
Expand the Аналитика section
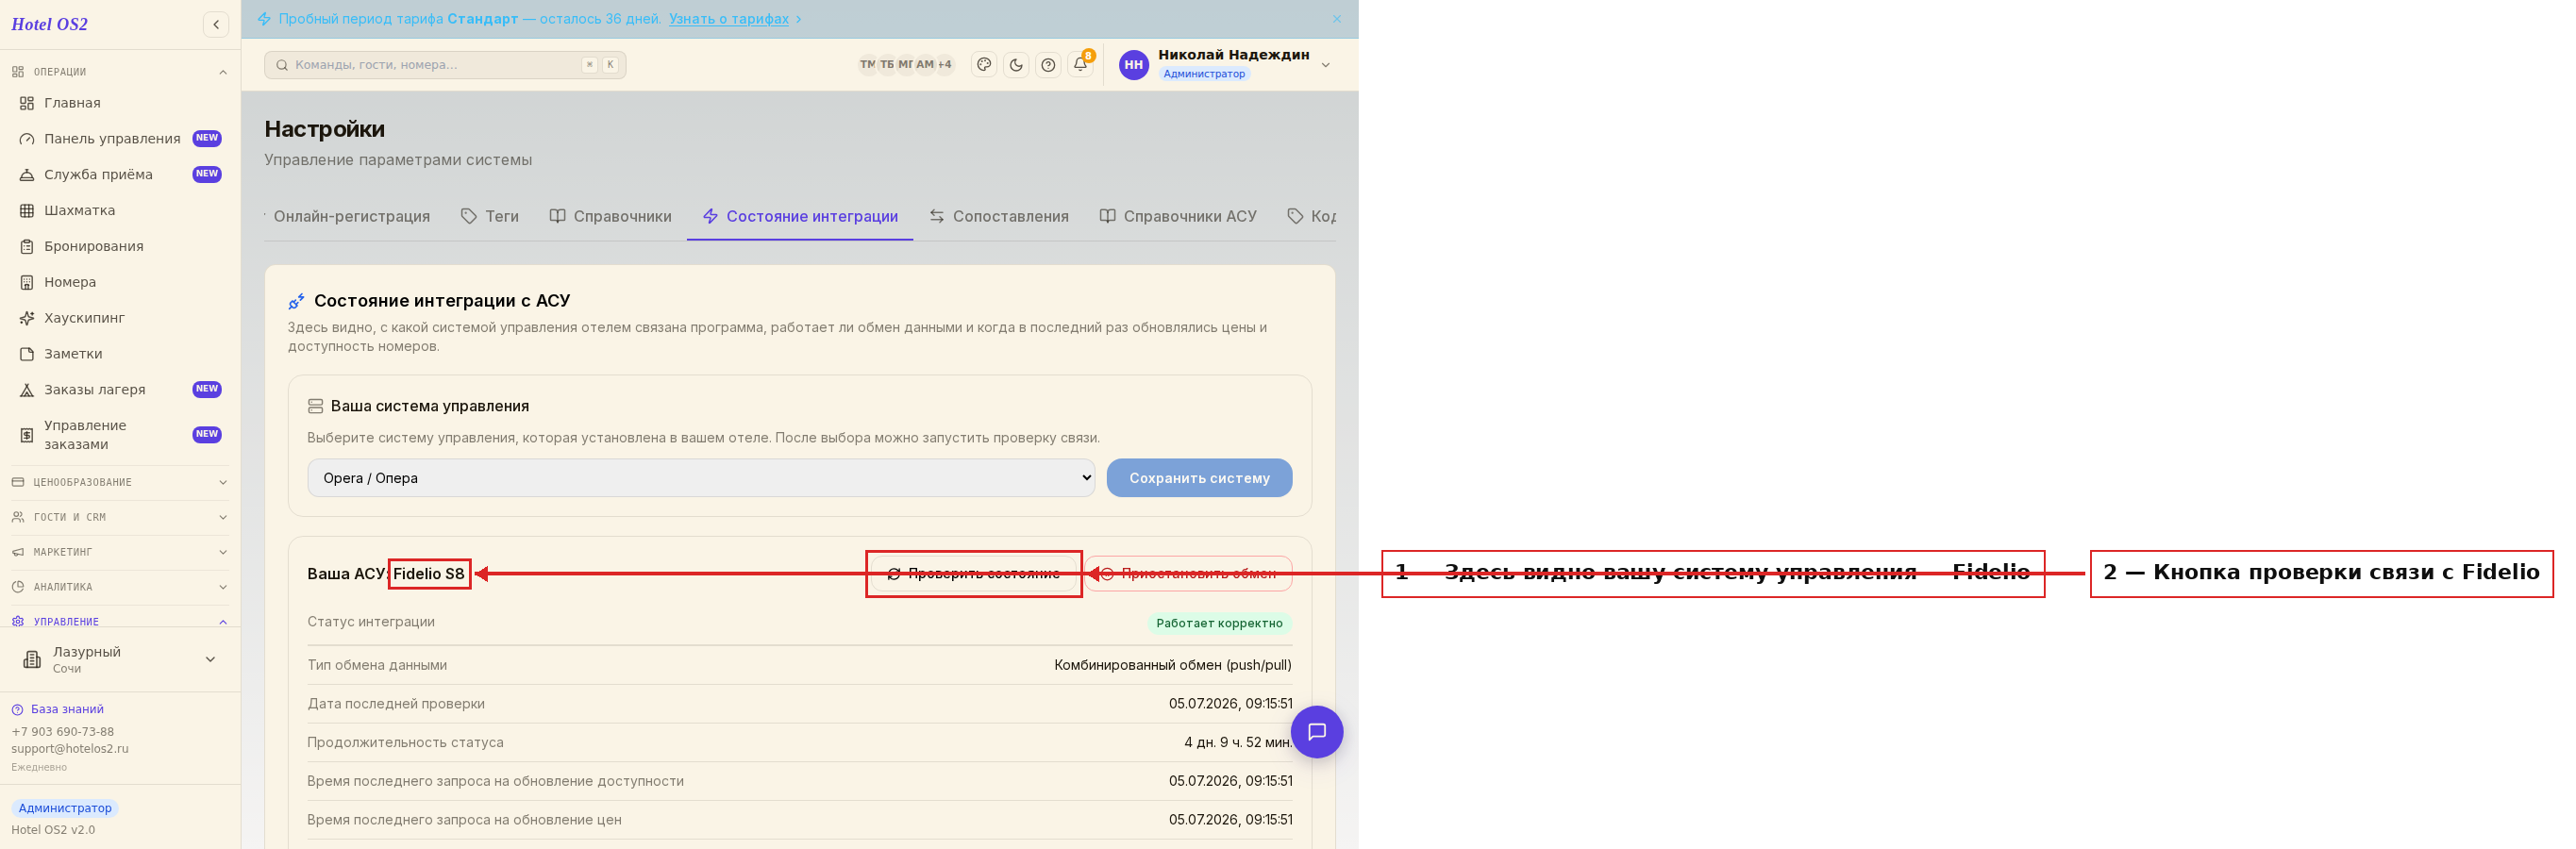tap(120, 588)
